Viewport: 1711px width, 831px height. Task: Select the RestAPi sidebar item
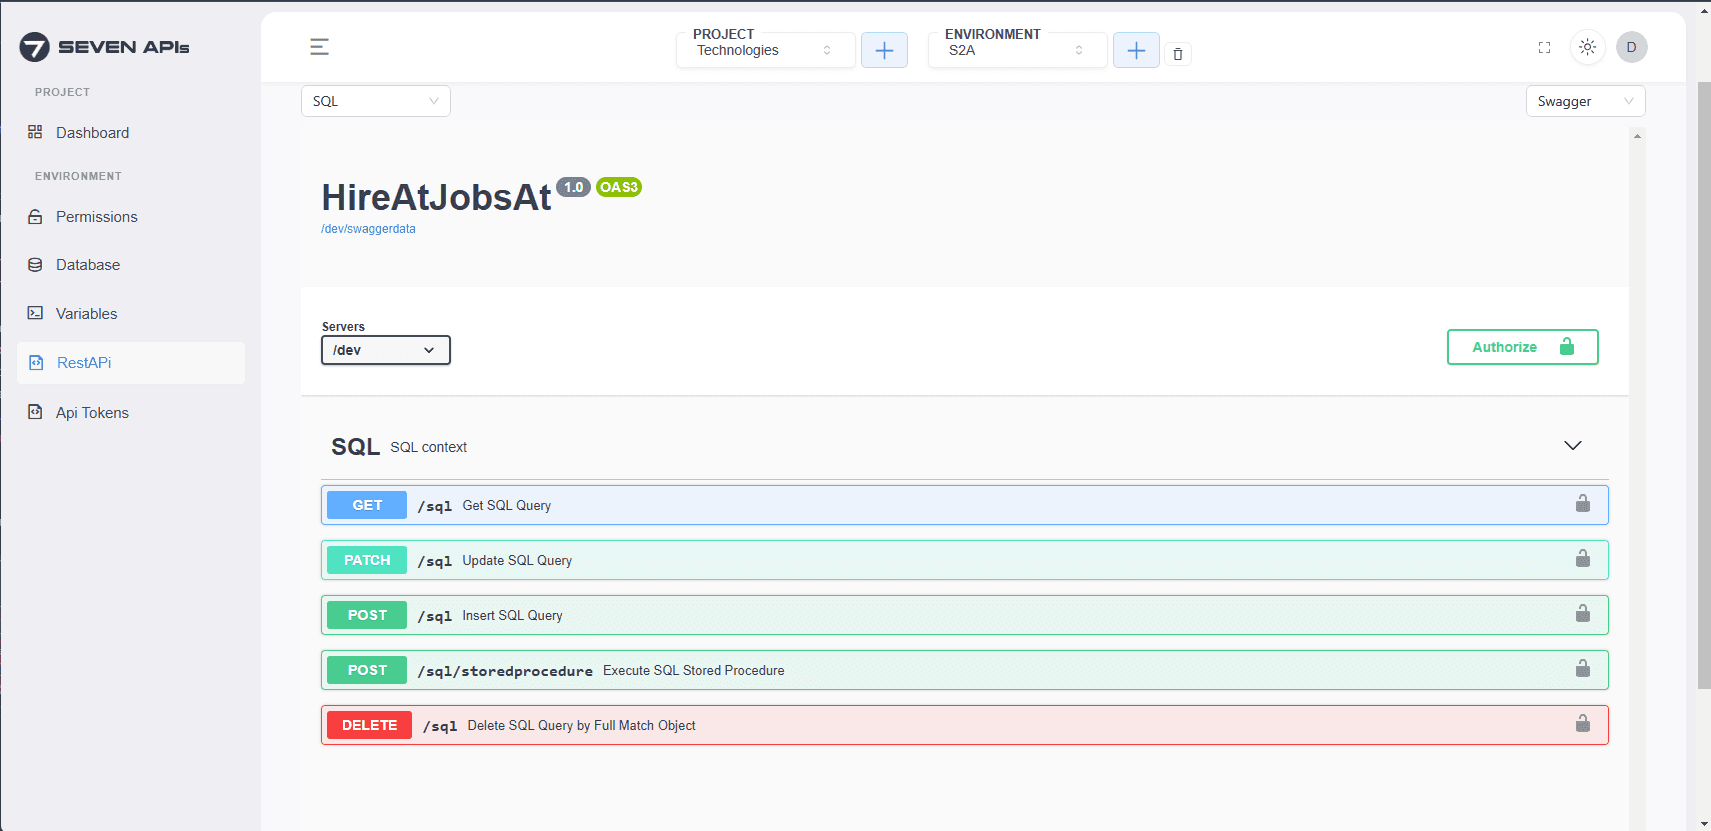[130, 363]
